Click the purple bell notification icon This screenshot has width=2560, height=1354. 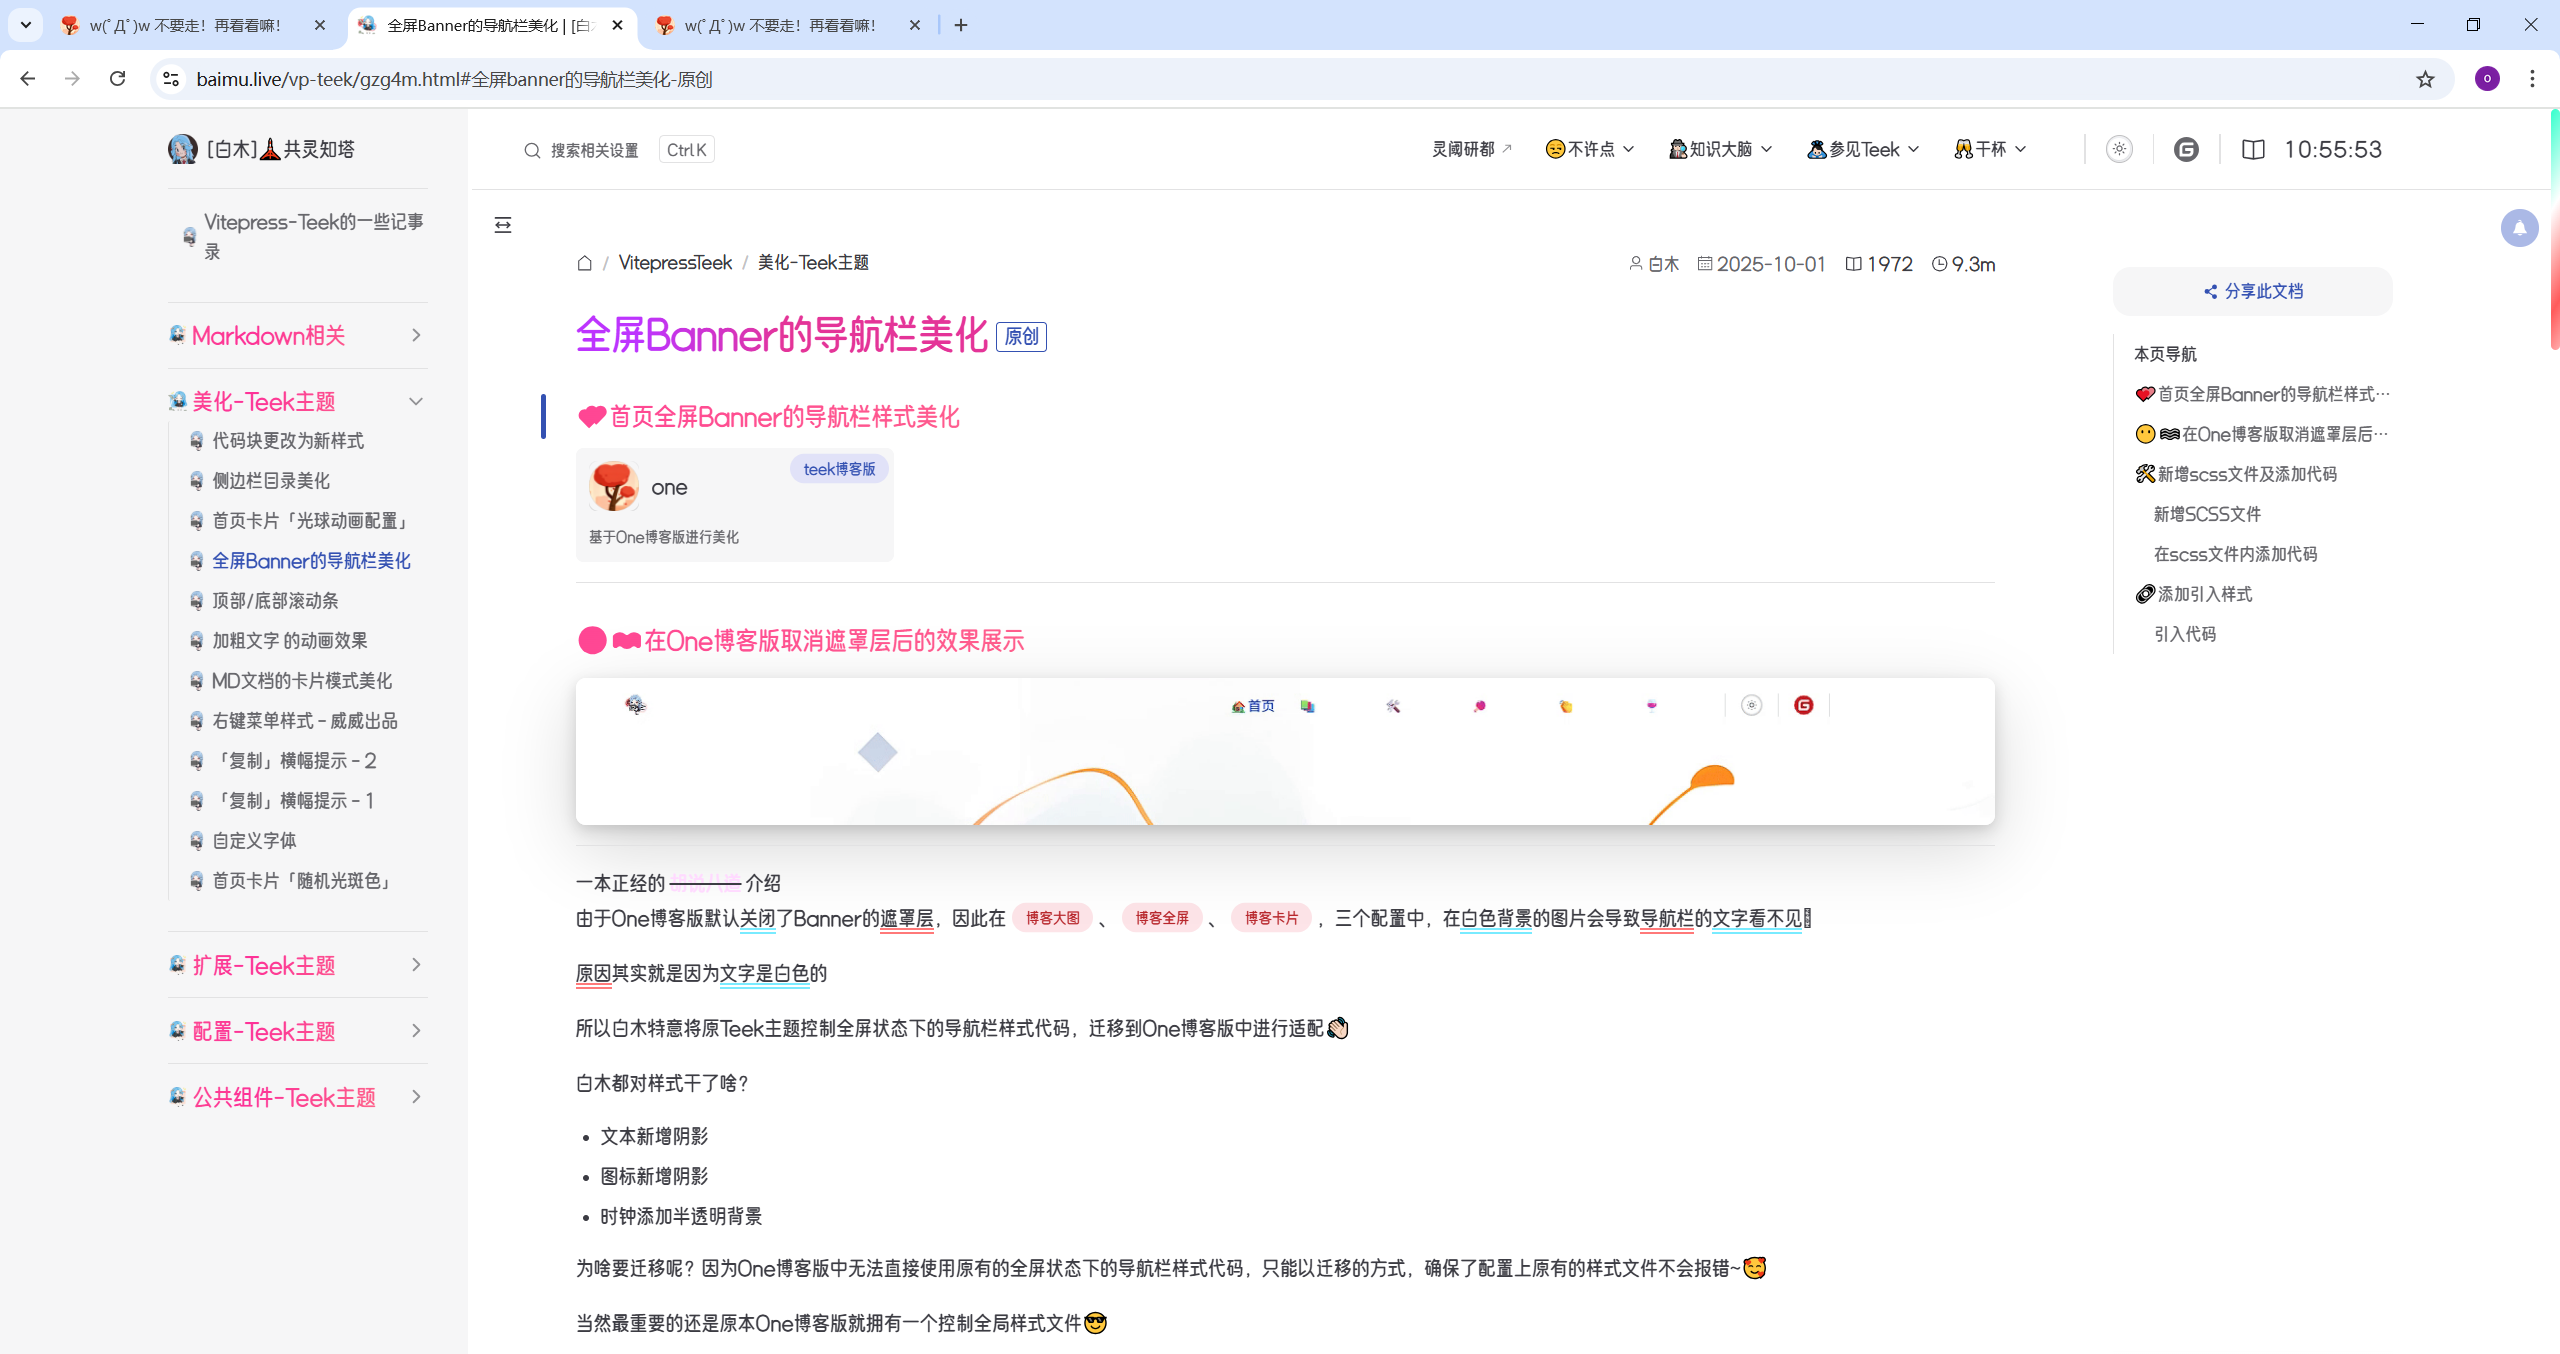(2519, 229)
